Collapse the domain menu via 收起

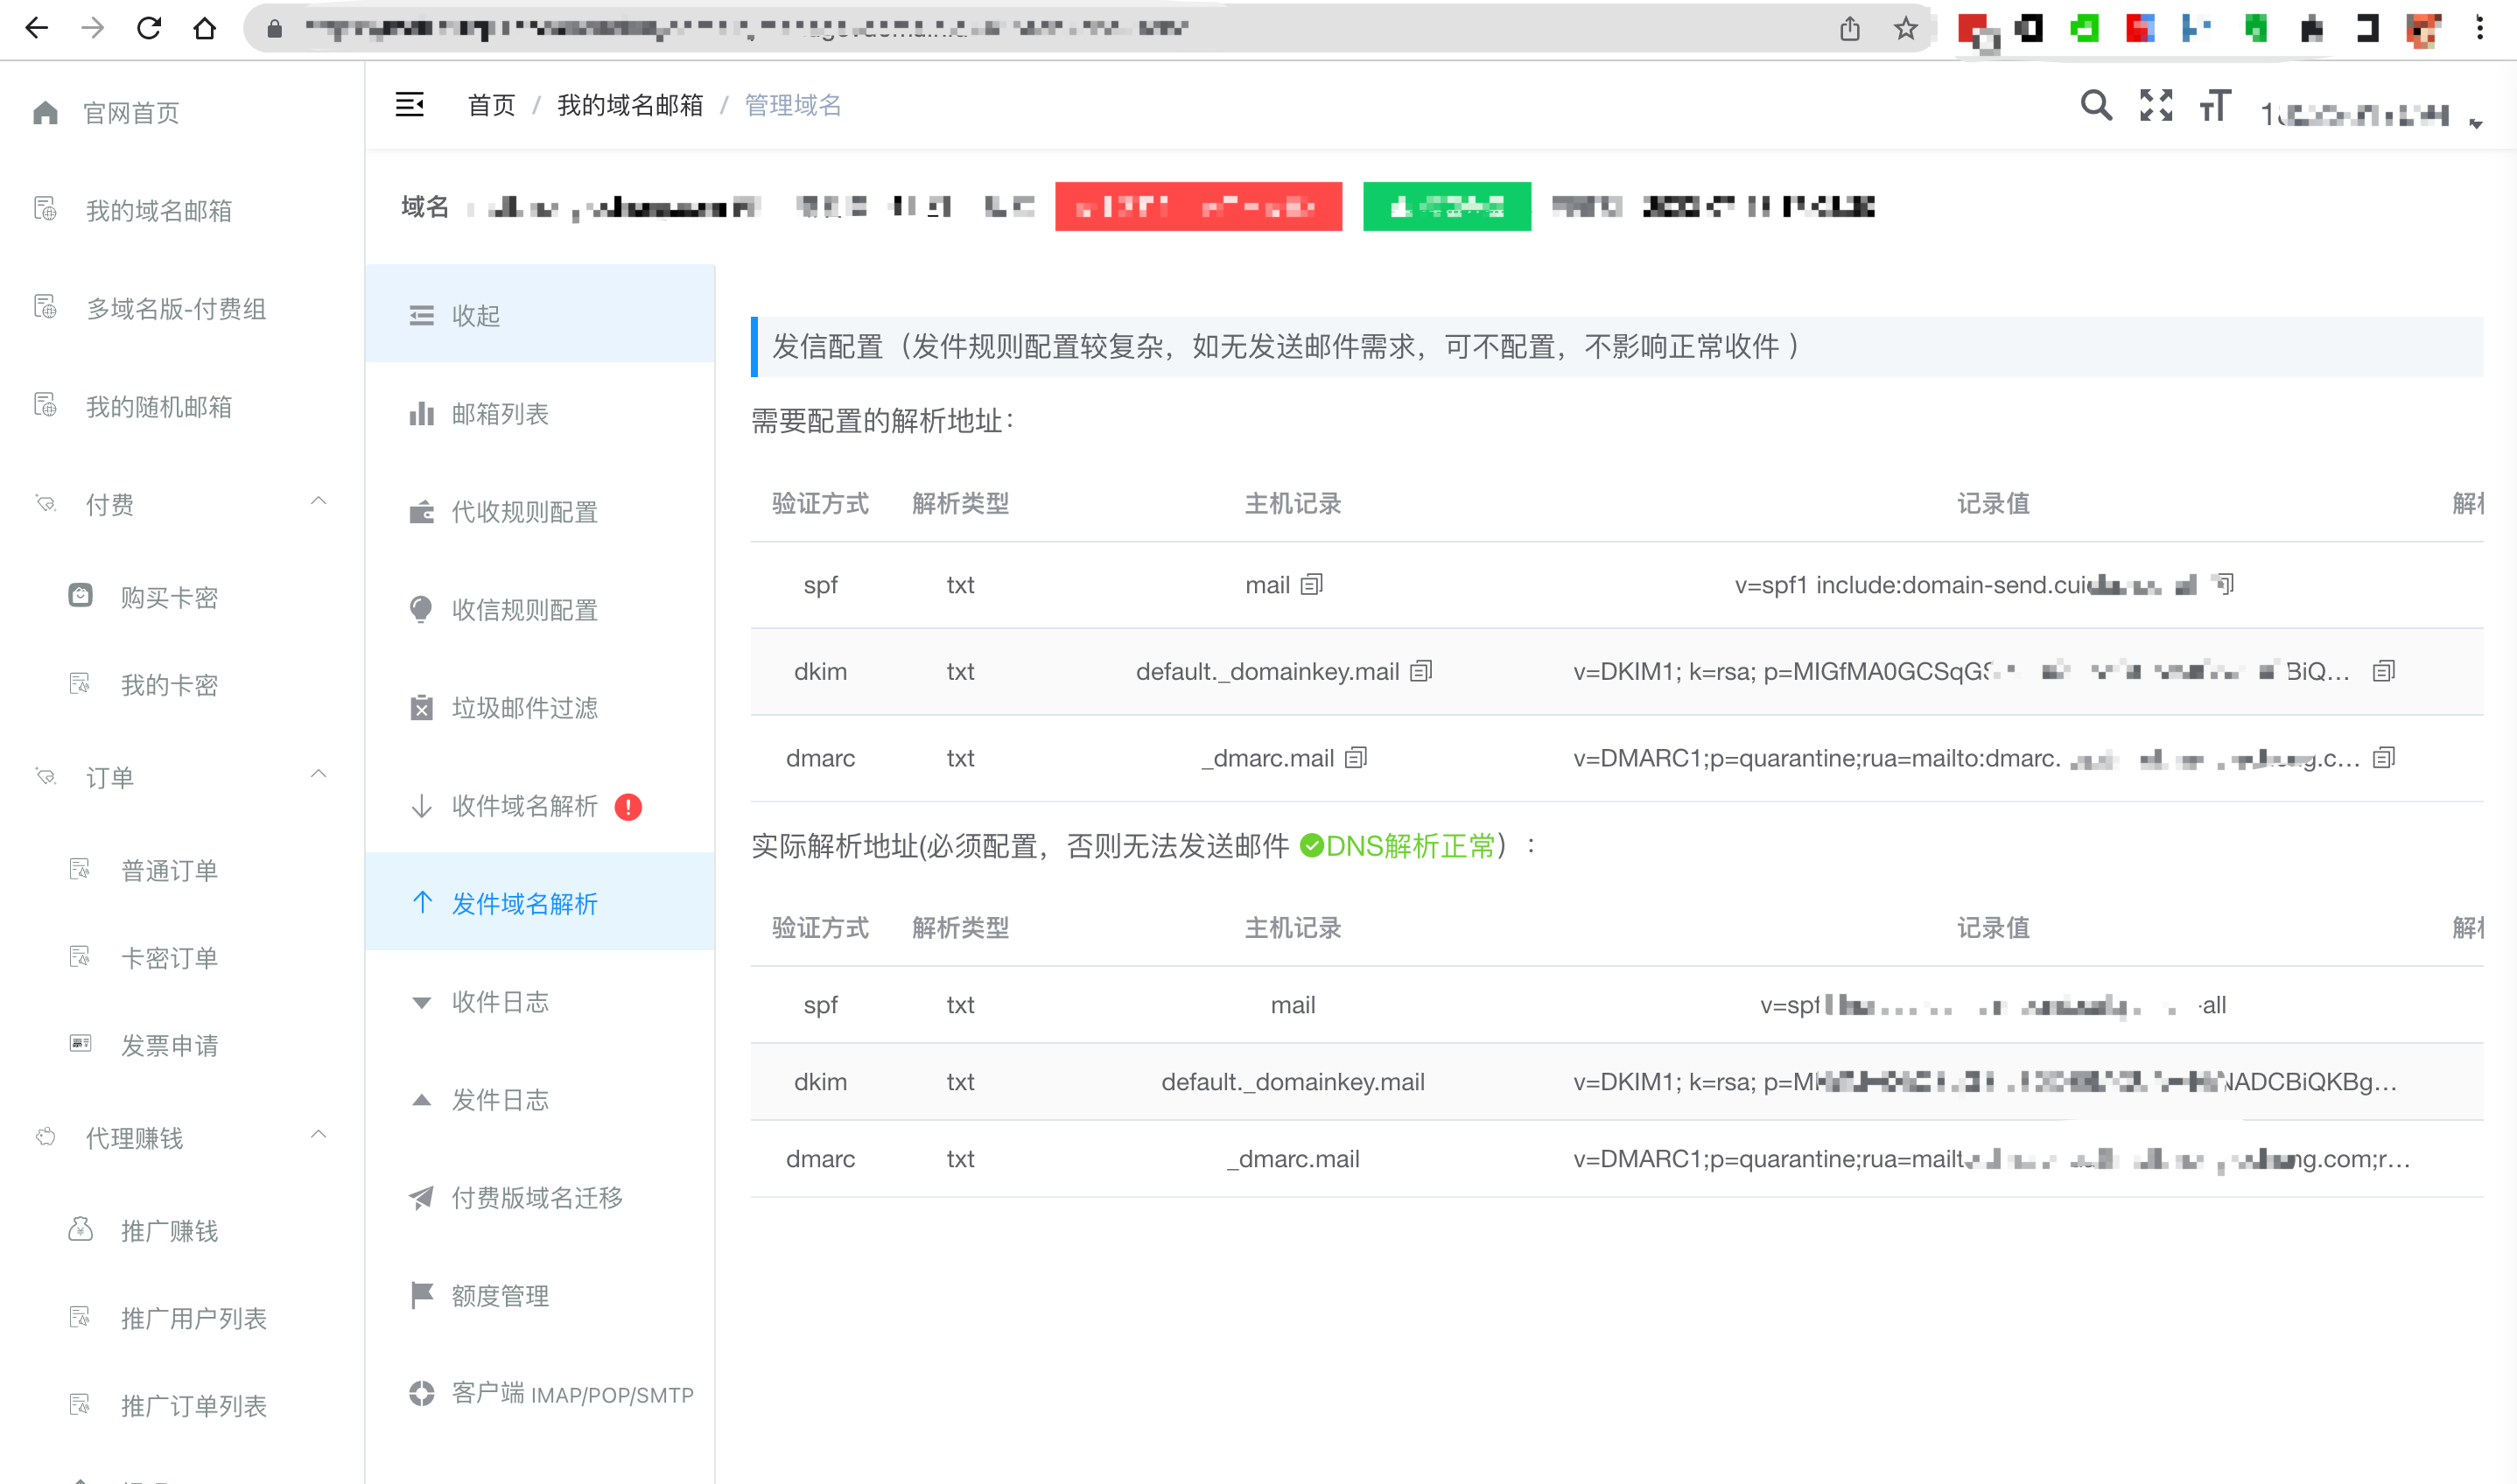click(540, 315)
